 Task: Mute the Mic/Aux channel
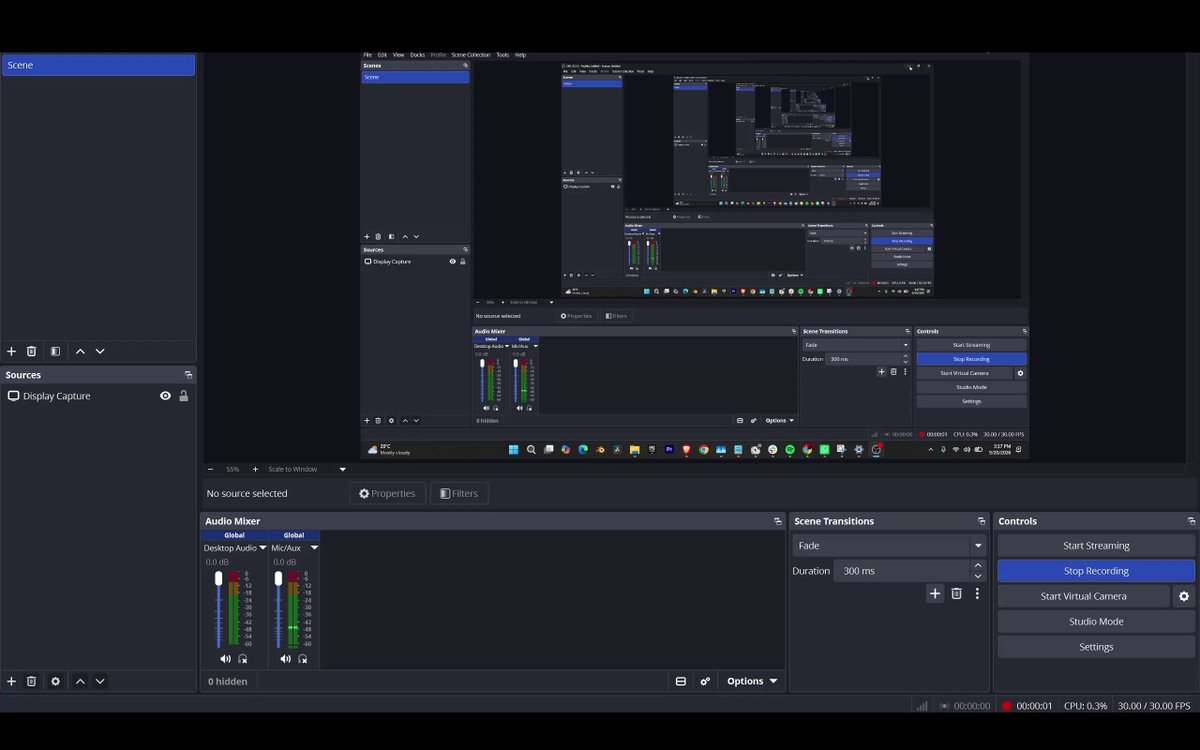click(285, 659)
